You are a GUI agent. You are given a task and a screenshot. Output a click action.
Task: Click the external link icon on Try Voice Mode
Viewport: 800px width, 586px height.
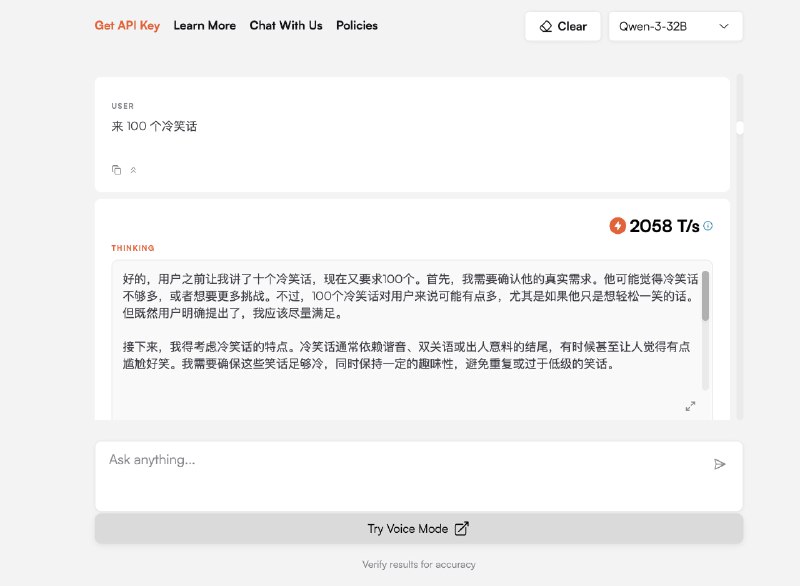pos(461,528)
